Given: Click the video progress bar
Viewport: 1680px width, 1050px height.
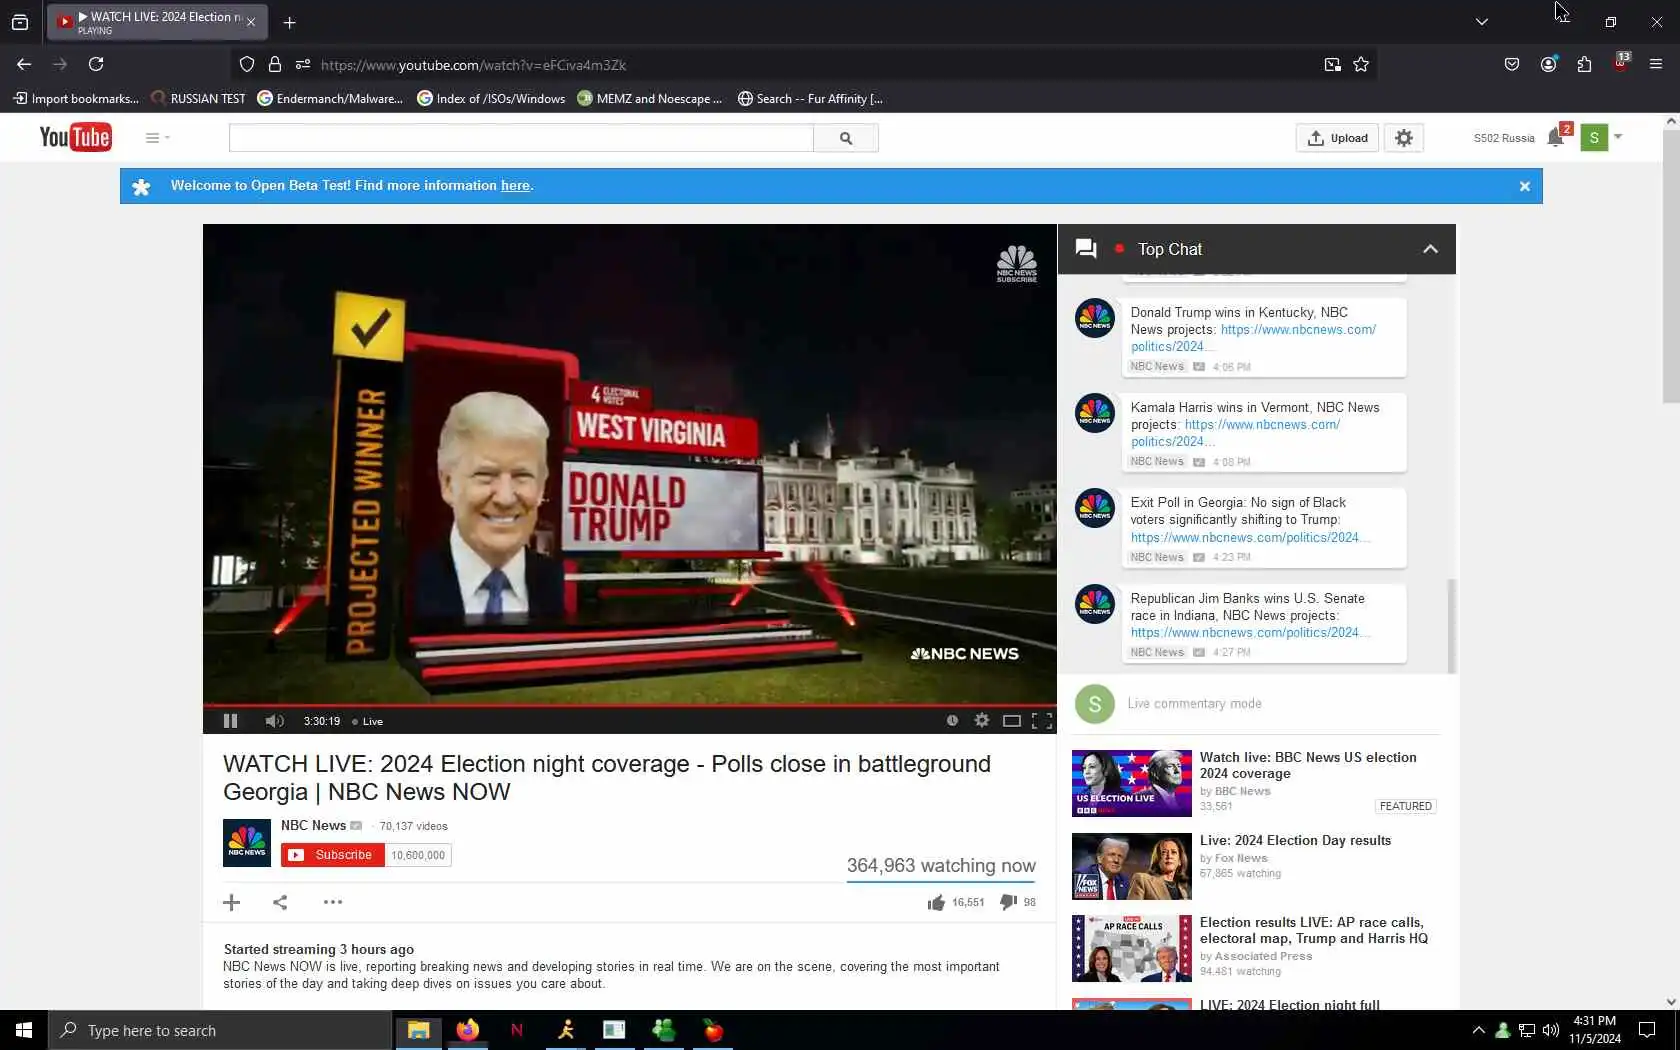Looking at the screenshot, I should 629,705.
